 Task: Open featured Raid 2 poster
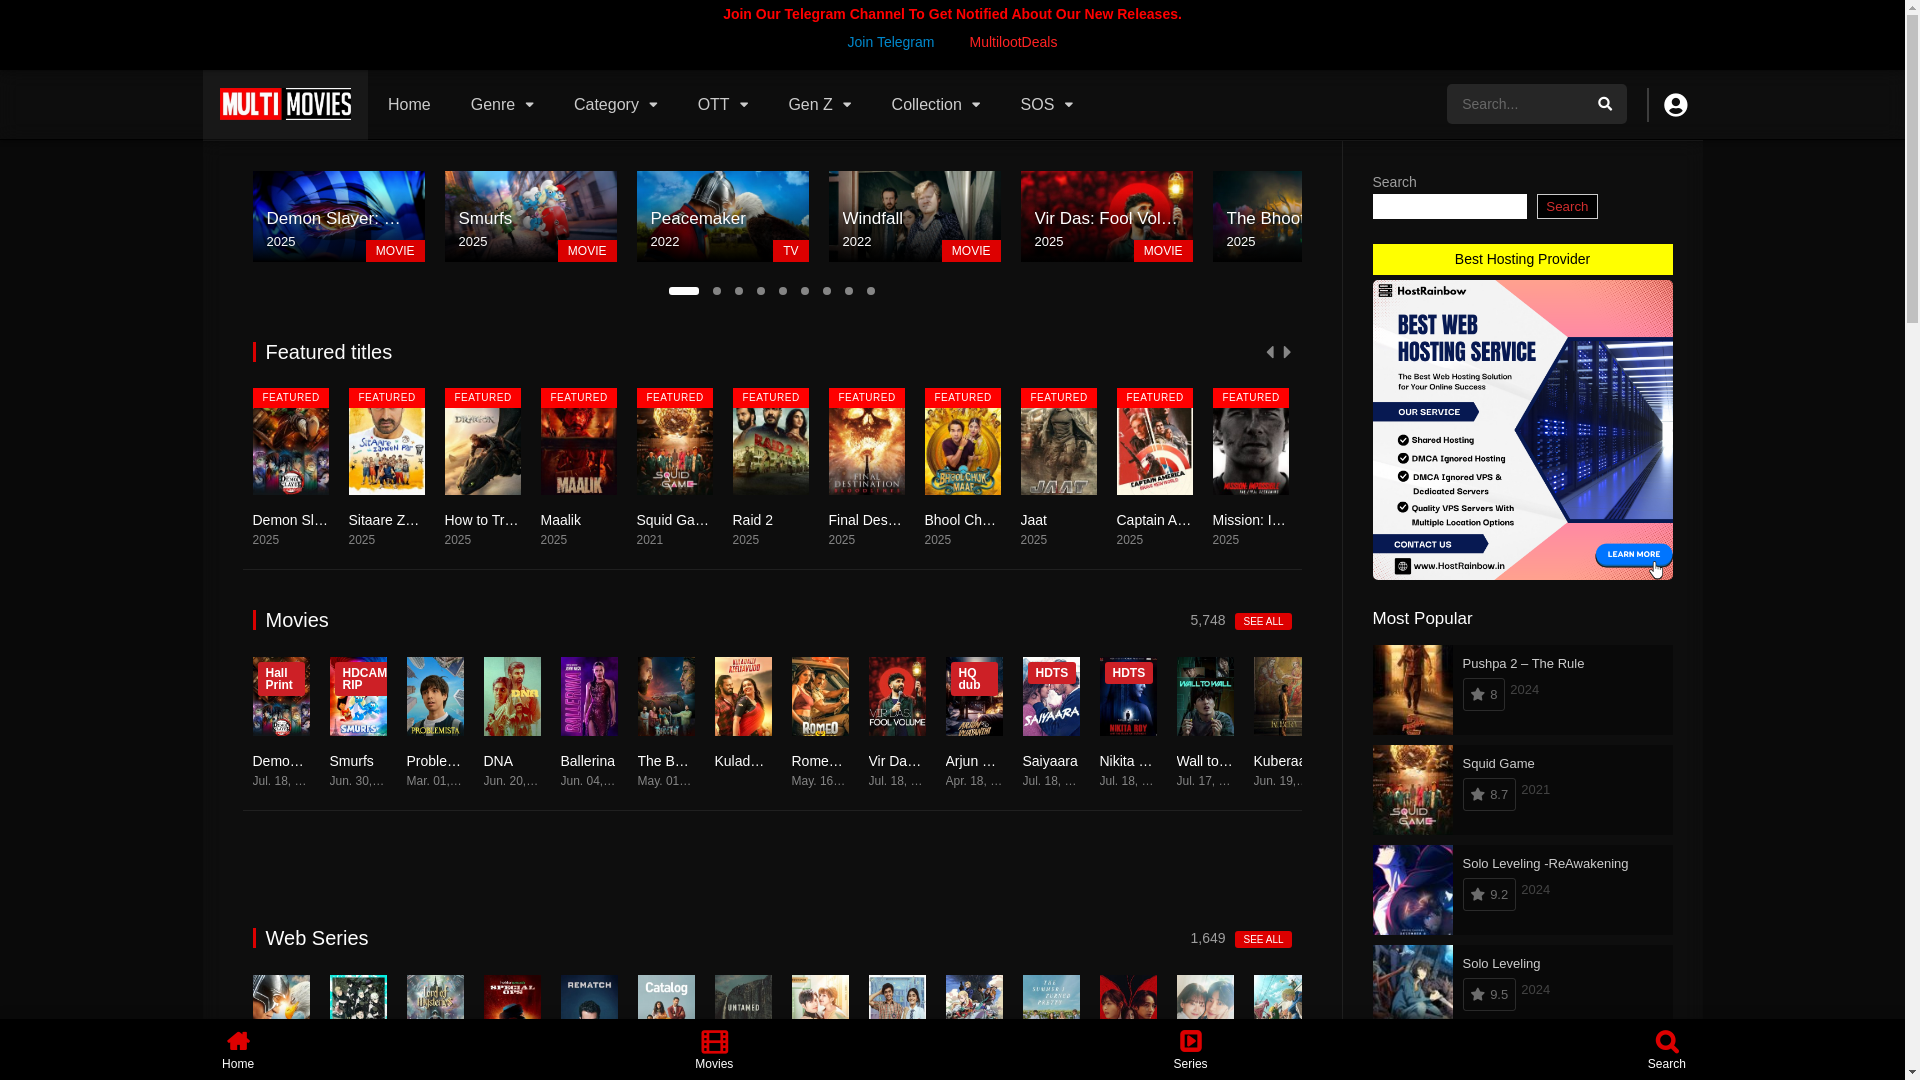pos(771,442)
